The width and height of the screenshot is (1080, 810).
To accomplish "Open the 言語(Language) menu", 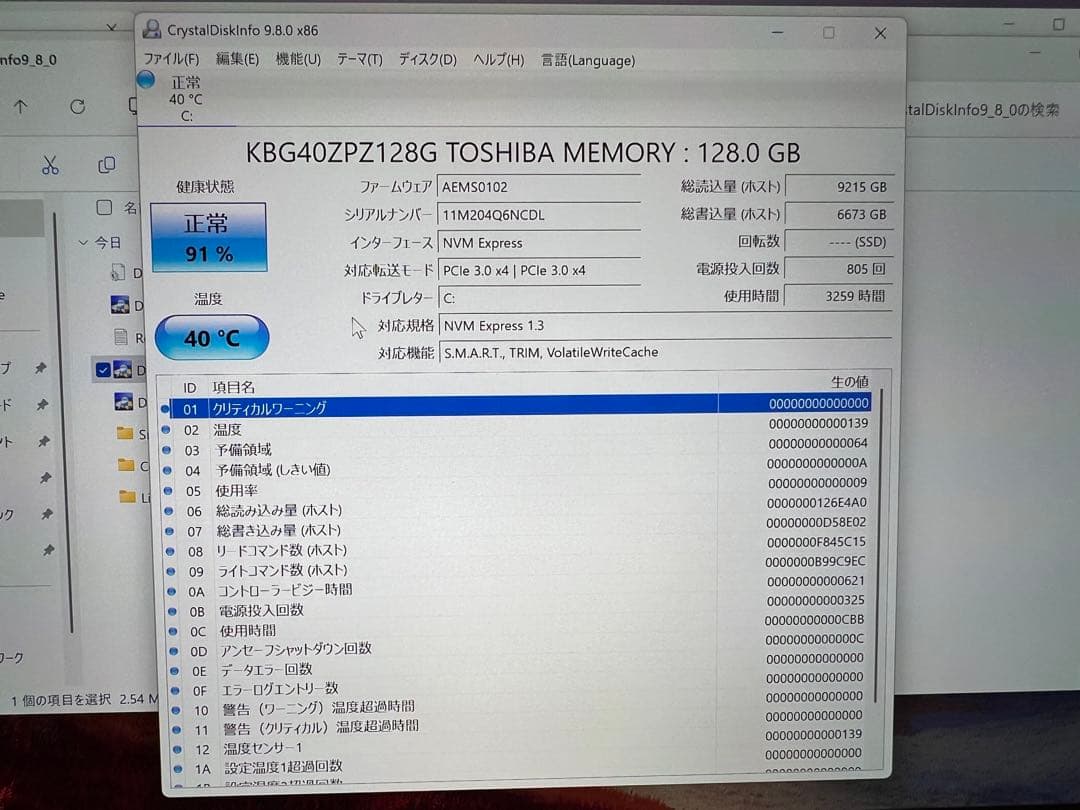I will 588,61.
